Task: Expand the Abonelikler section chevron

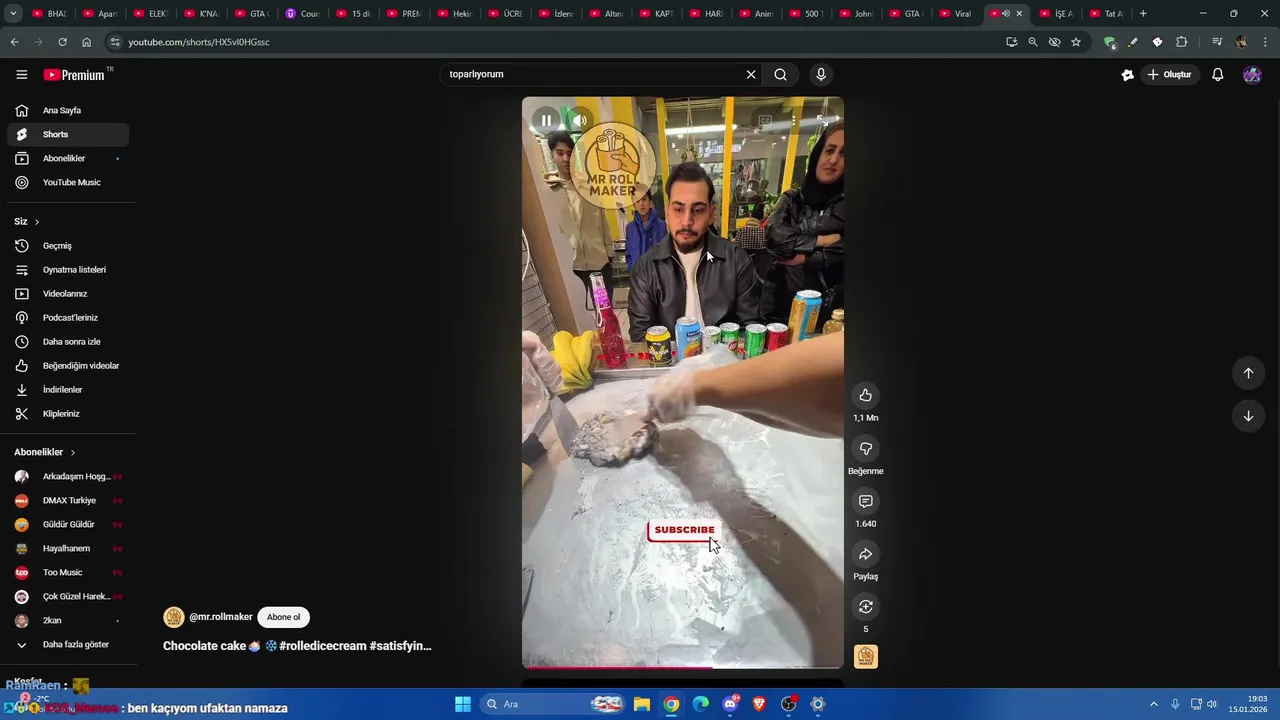Action: tap(73, 453)
